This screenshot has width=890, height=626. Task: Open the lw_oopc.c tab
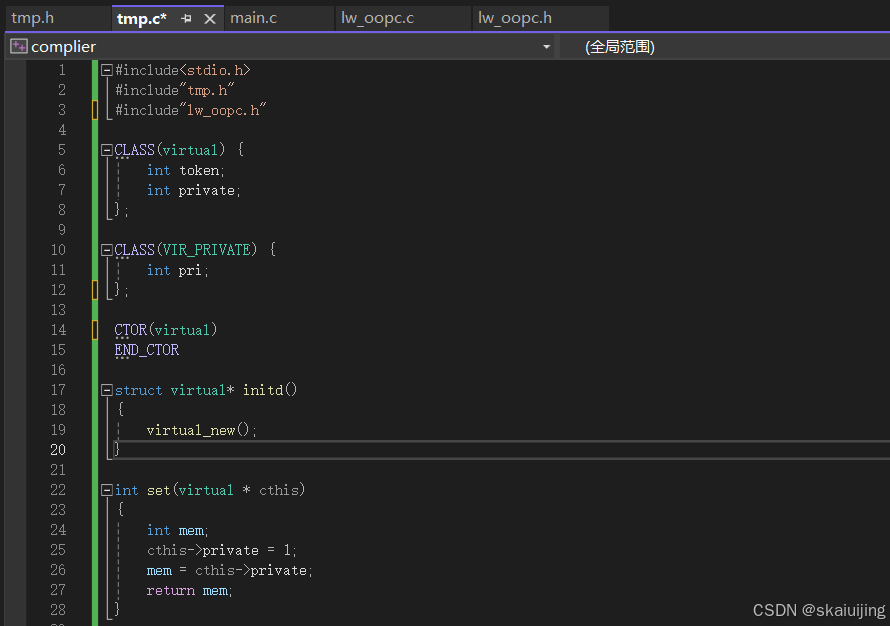(377, 18)
